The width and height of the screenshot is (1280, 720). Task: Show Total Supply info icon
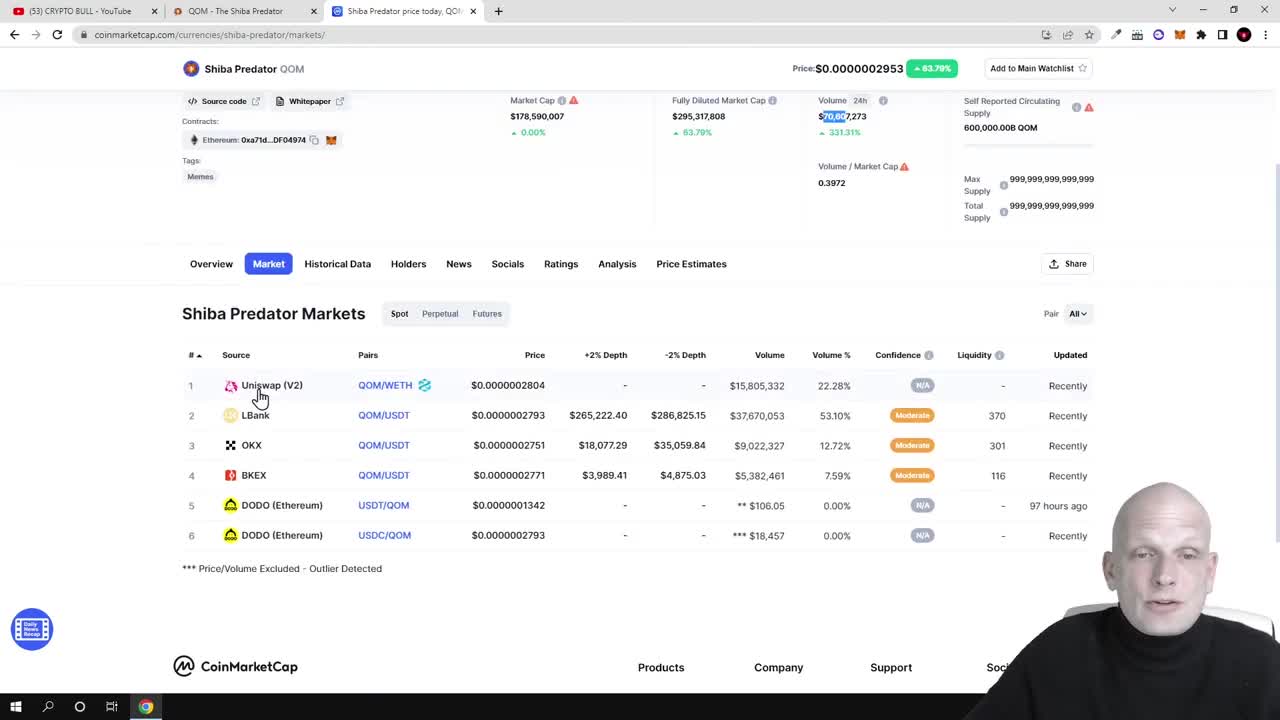[1003, 212]
